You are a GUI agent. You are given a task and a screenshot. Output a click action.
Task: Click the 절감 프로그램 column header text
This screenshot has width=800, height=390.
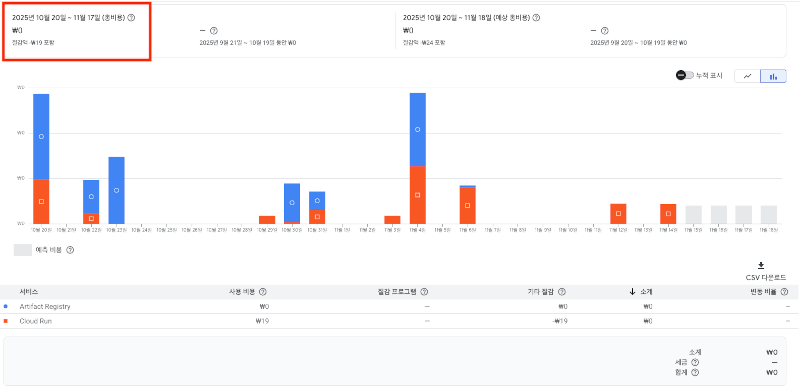396,292
